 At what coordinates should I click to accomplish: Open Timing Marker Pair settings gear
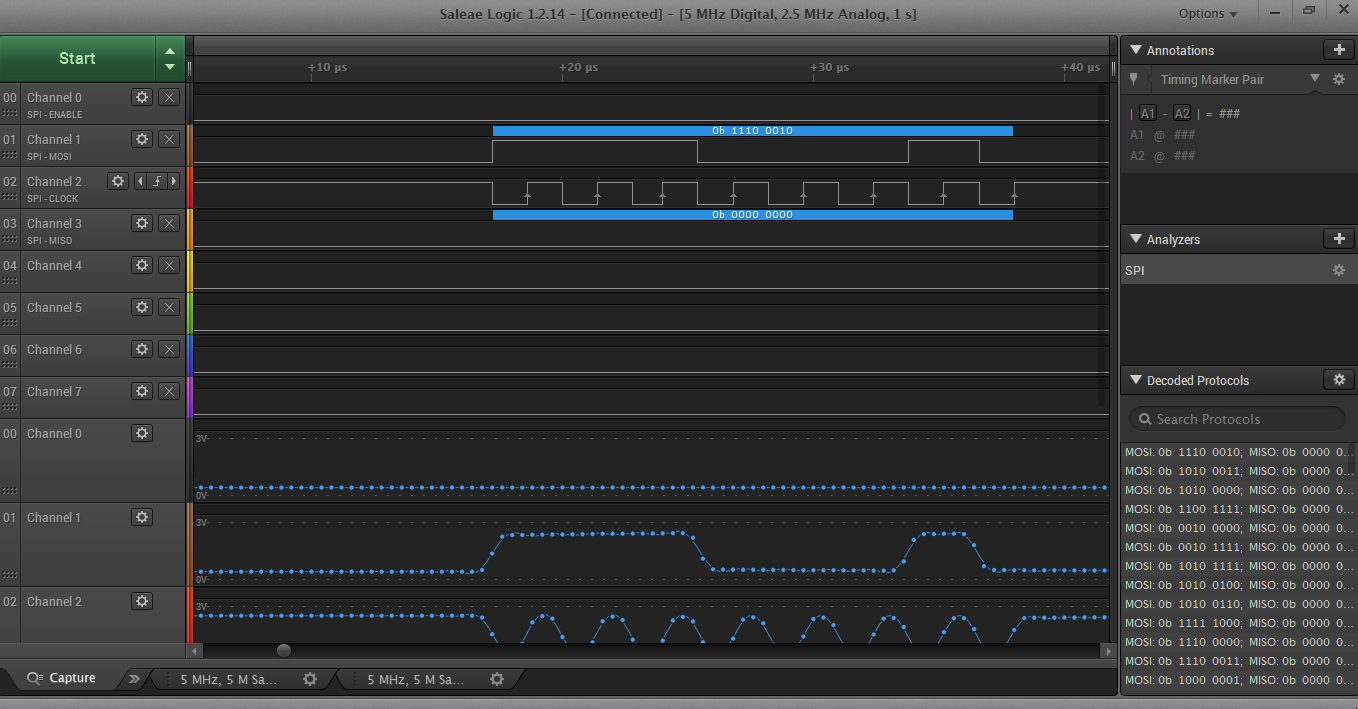click(x=1339, y=79)
